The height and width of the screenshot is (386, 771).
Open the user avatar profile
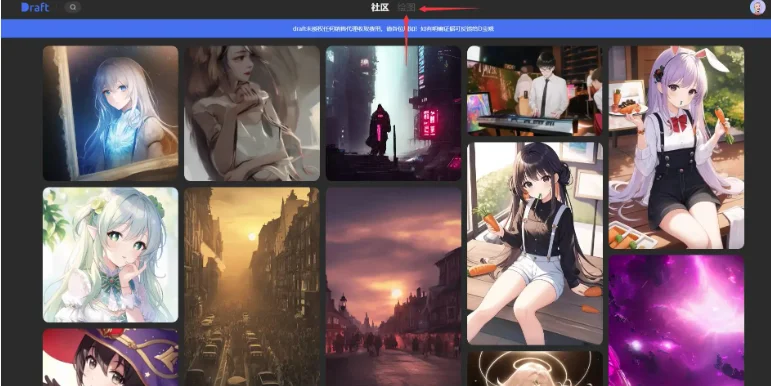pyautogui.click(x=757, y=7)
